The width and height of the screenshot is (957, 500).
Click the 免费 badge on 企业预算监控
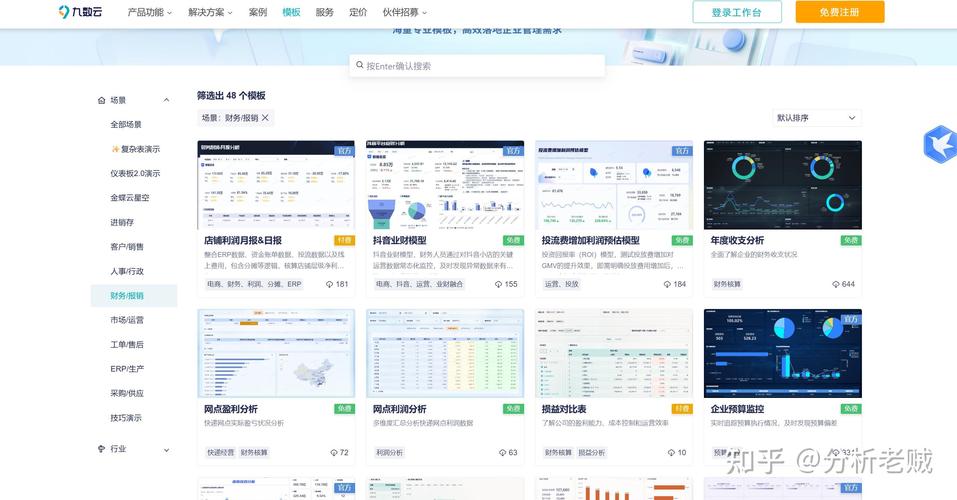click(851, 409)
